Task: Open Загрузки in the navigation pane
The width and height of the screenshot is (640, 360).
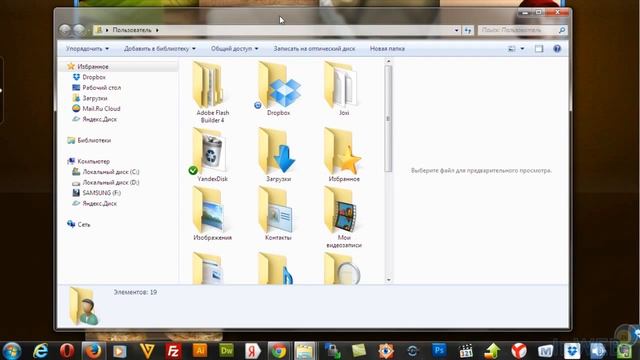Action: point(95,98)
